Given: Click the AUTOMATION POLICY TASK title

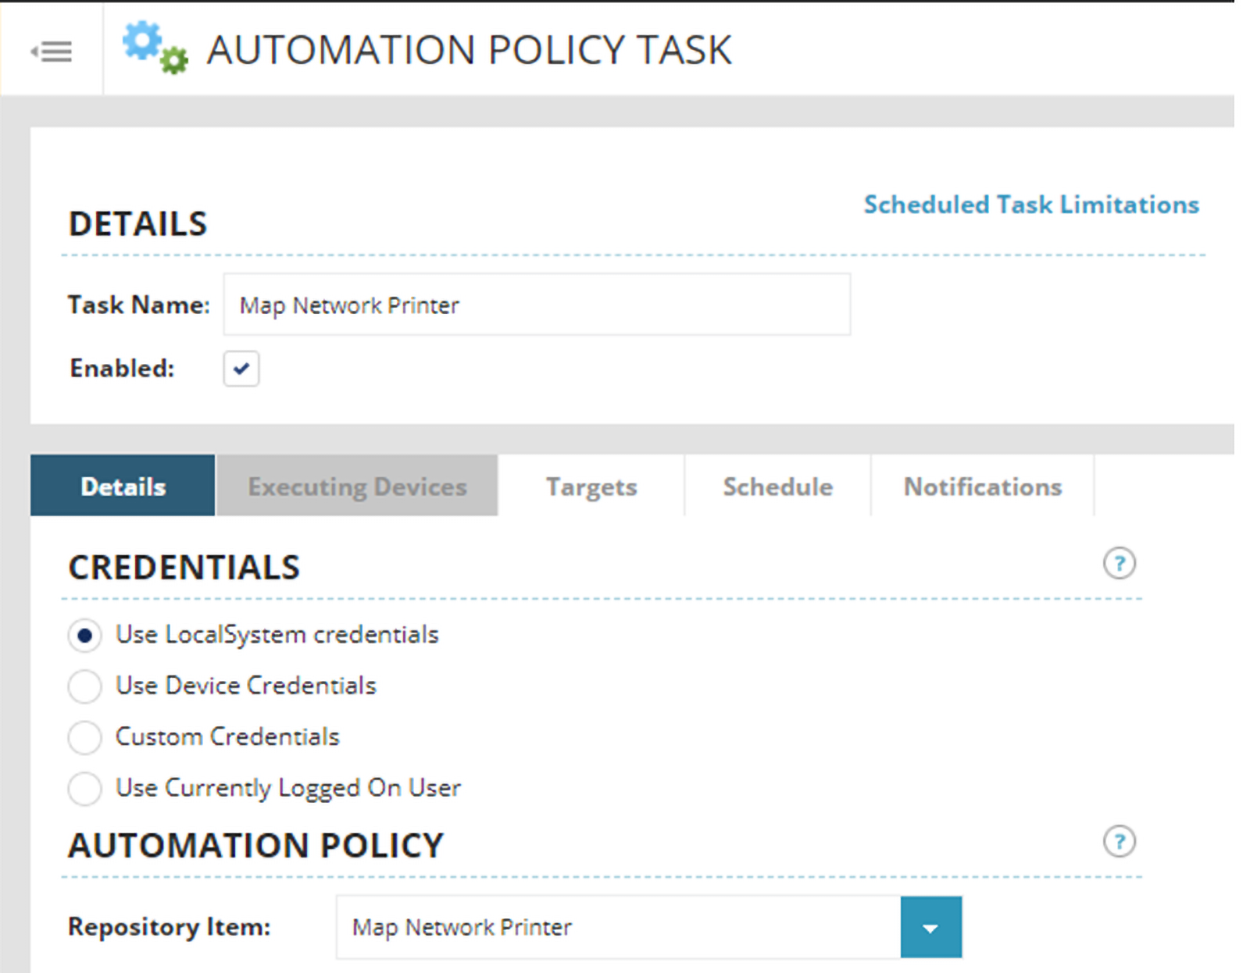Looking at the screenshot, I should click(470, 48).
